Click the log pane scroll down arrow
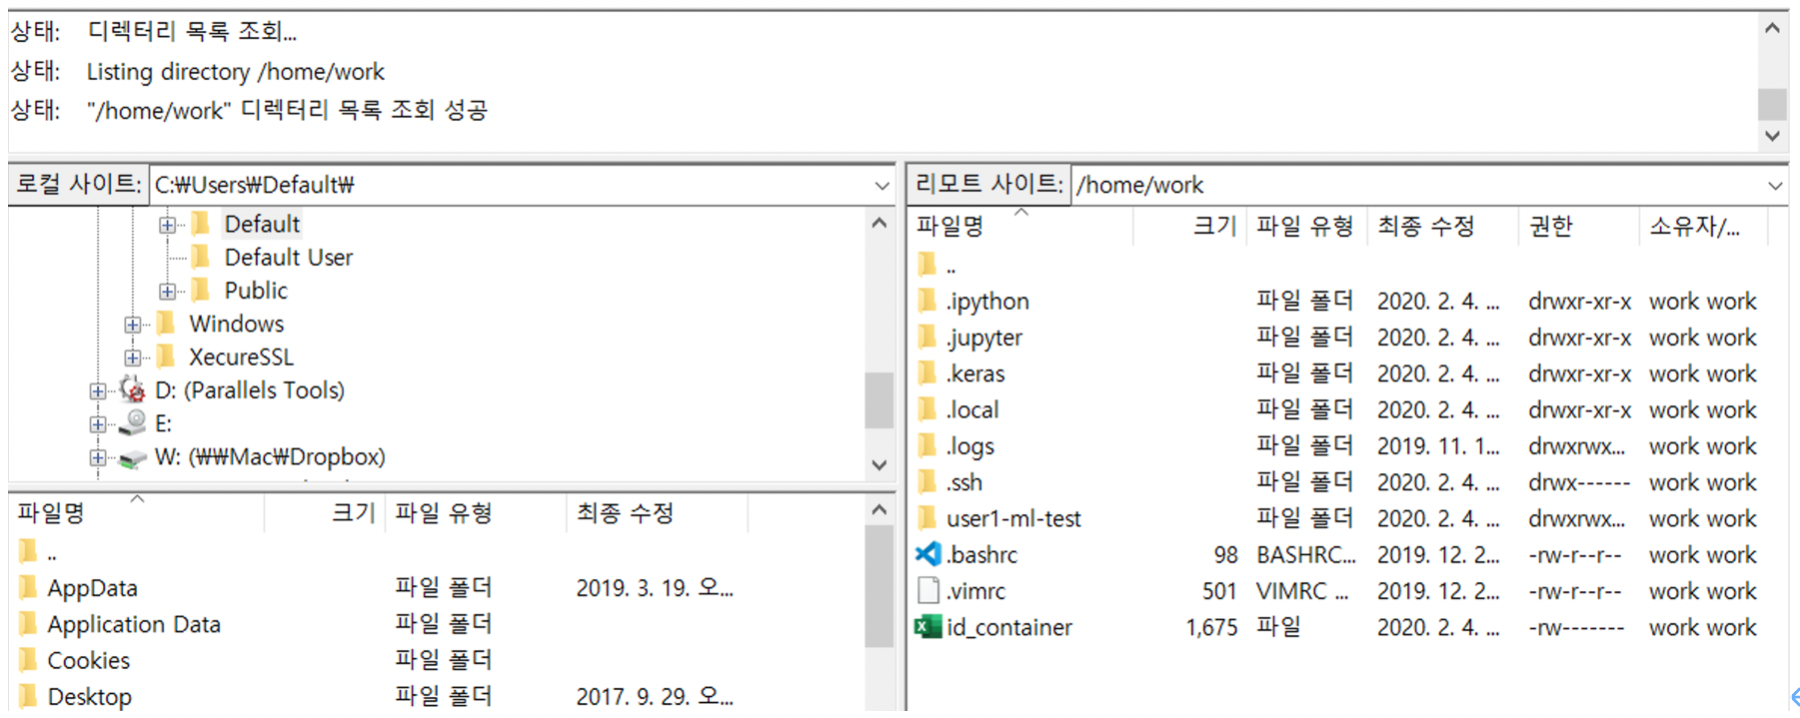Screen dimensions: 1800x718 (x=1773, y=135)
